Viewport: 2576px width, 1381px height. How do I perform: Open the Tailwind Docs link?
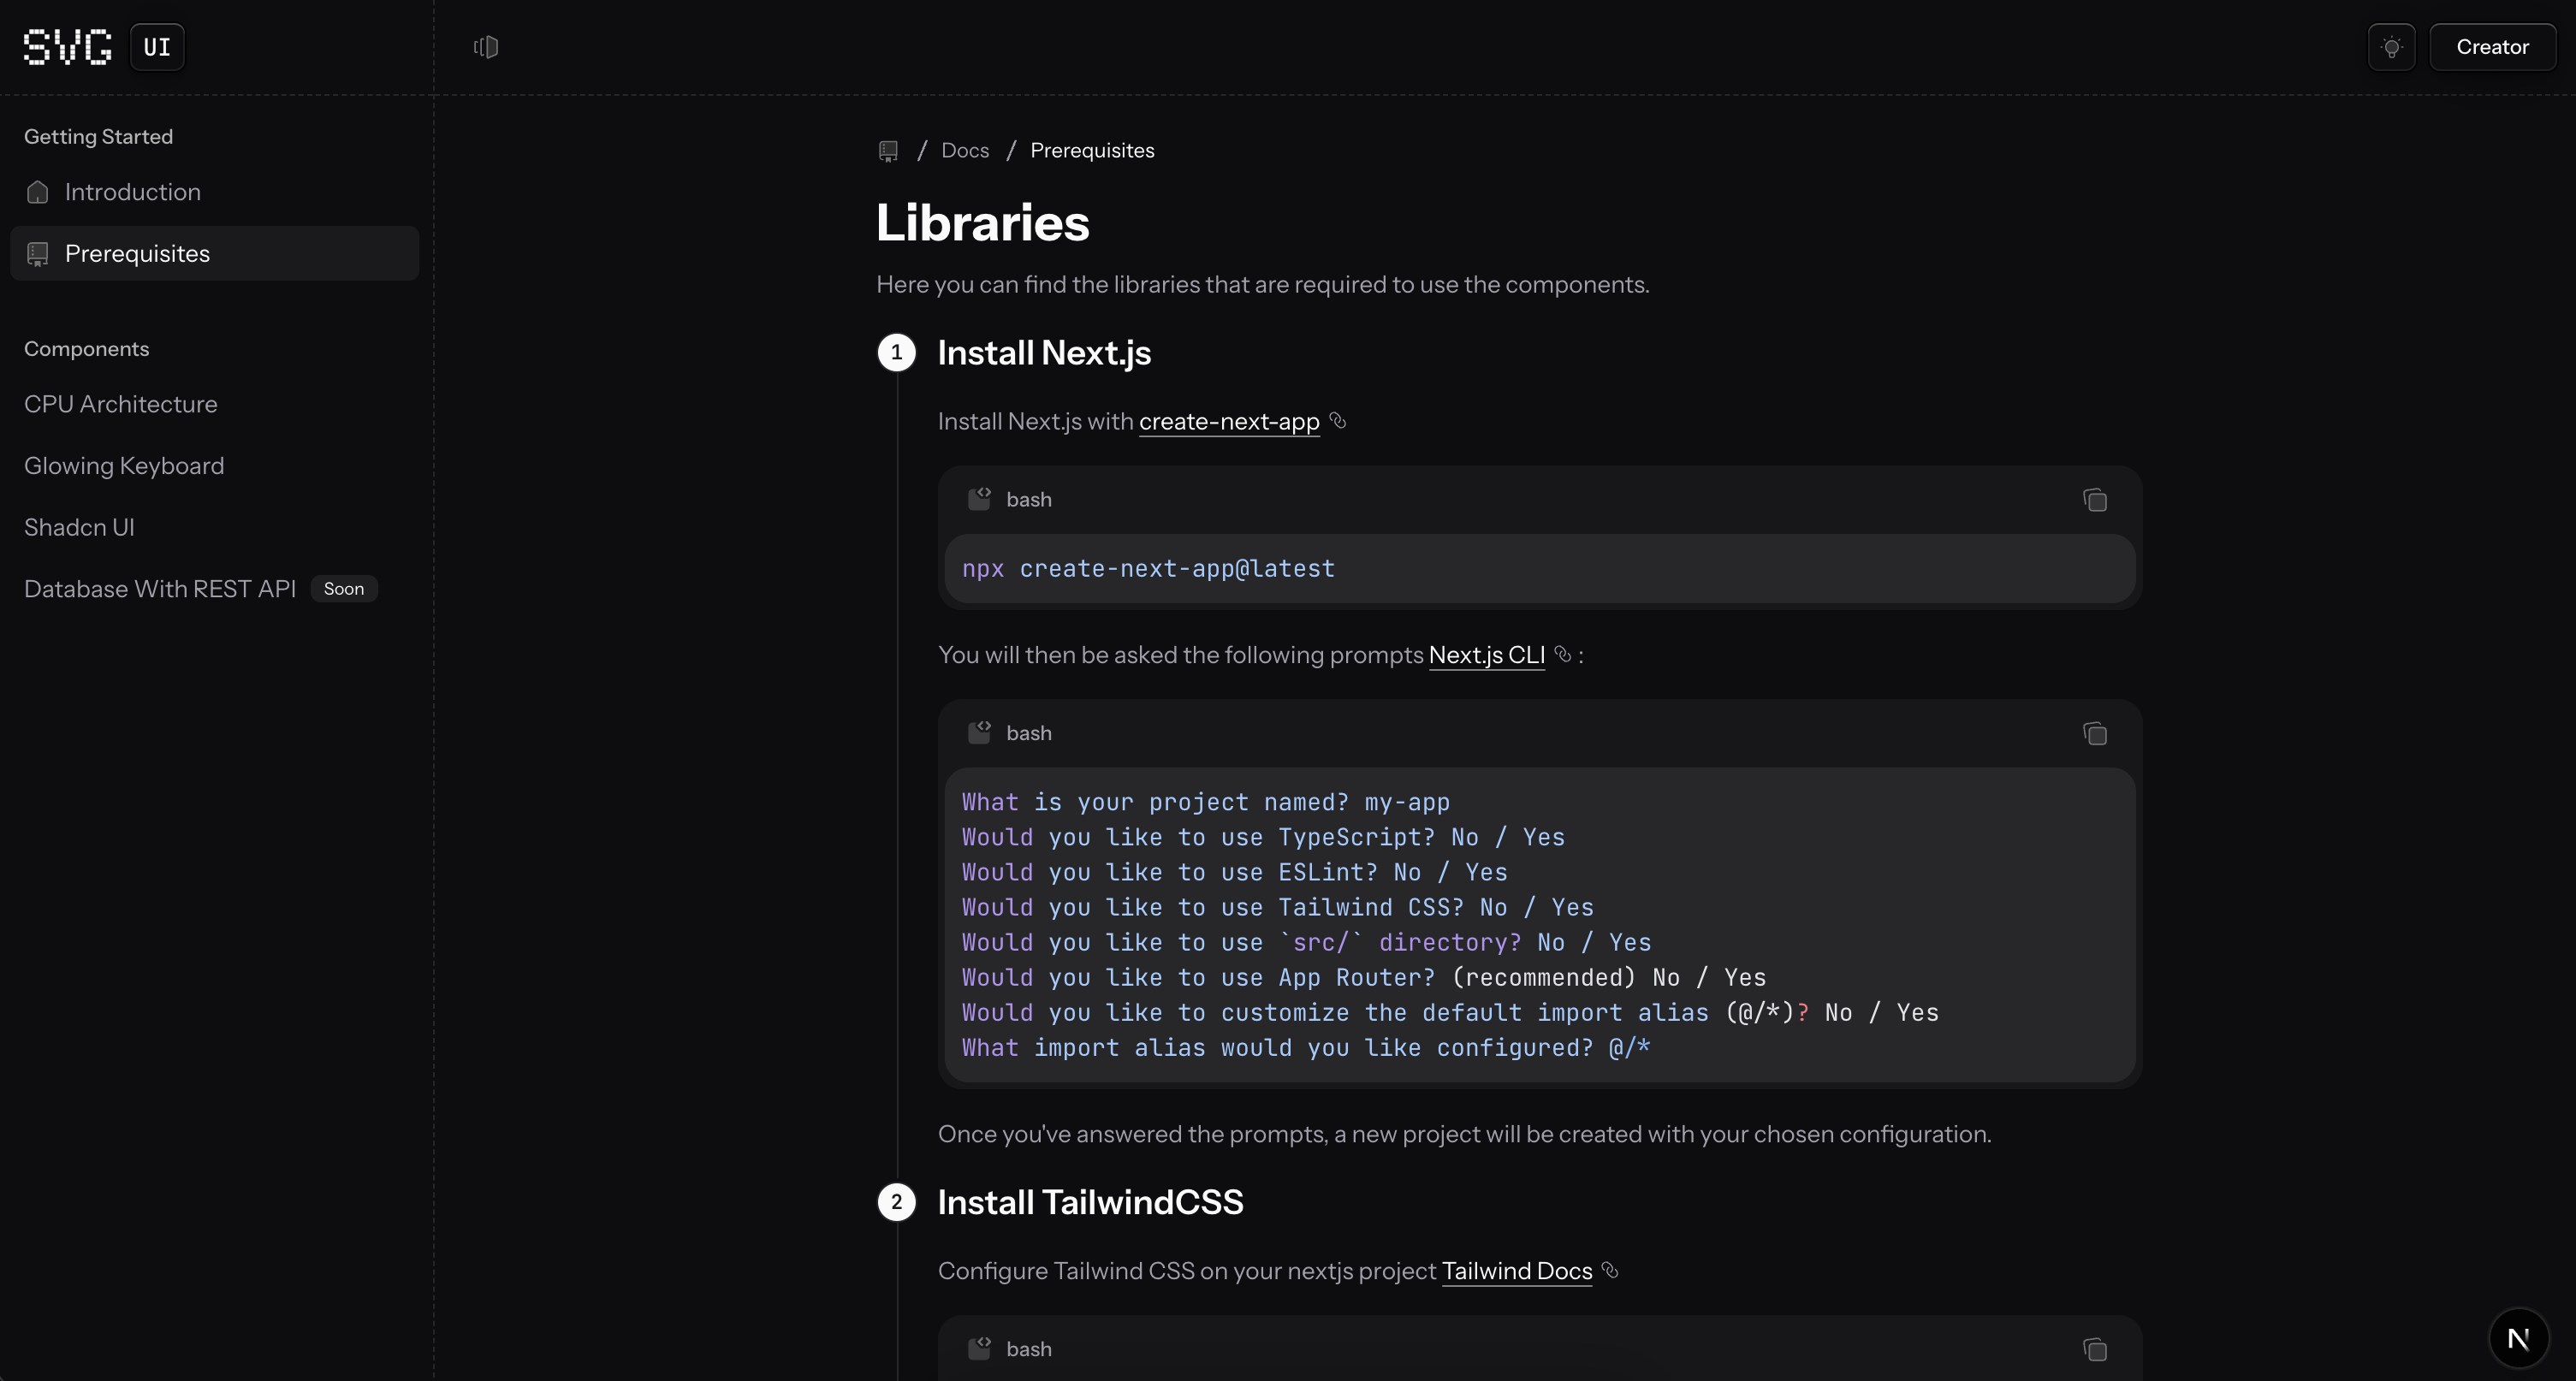click(x=1517, y=1272)
